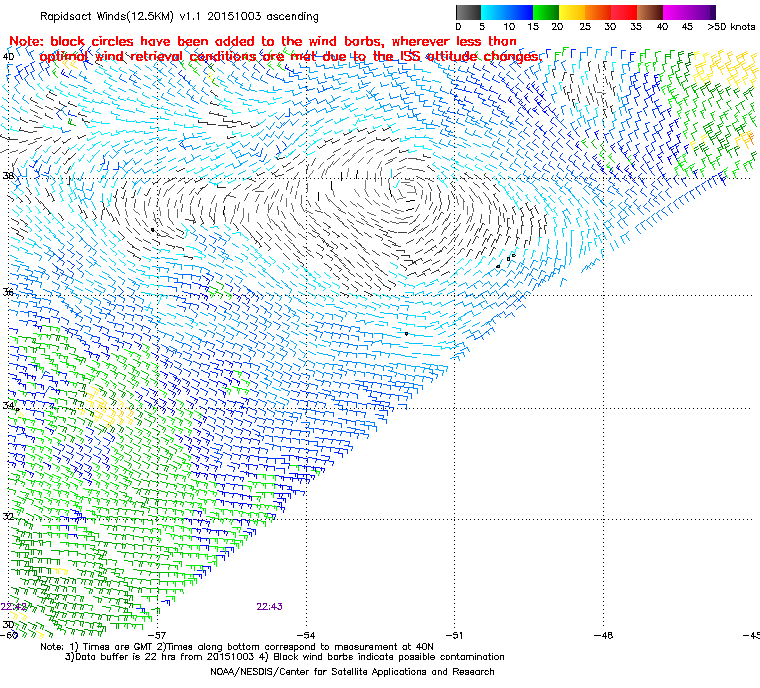Click the '10' knots legend tick label
The height and width of the screenshot is (688, 760).
click(509, 27)
